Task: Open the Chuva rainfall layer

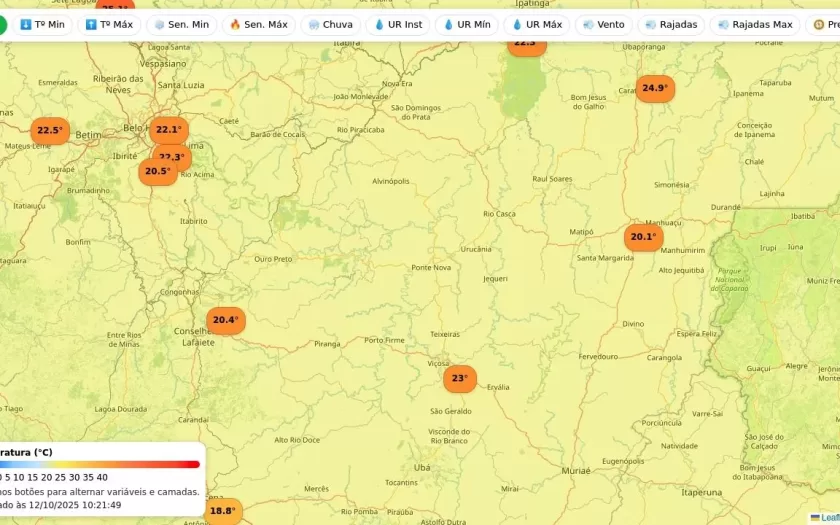Action: point(330,25)
